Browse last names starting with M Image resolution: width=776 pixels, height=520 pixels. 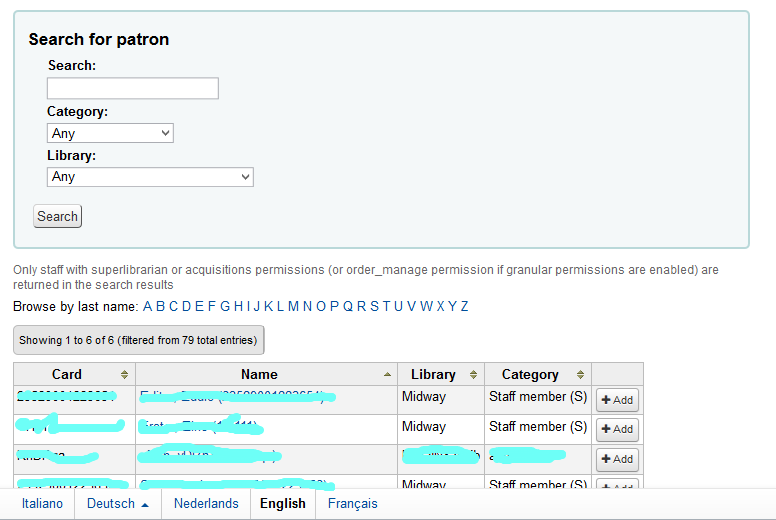(293, 306)
